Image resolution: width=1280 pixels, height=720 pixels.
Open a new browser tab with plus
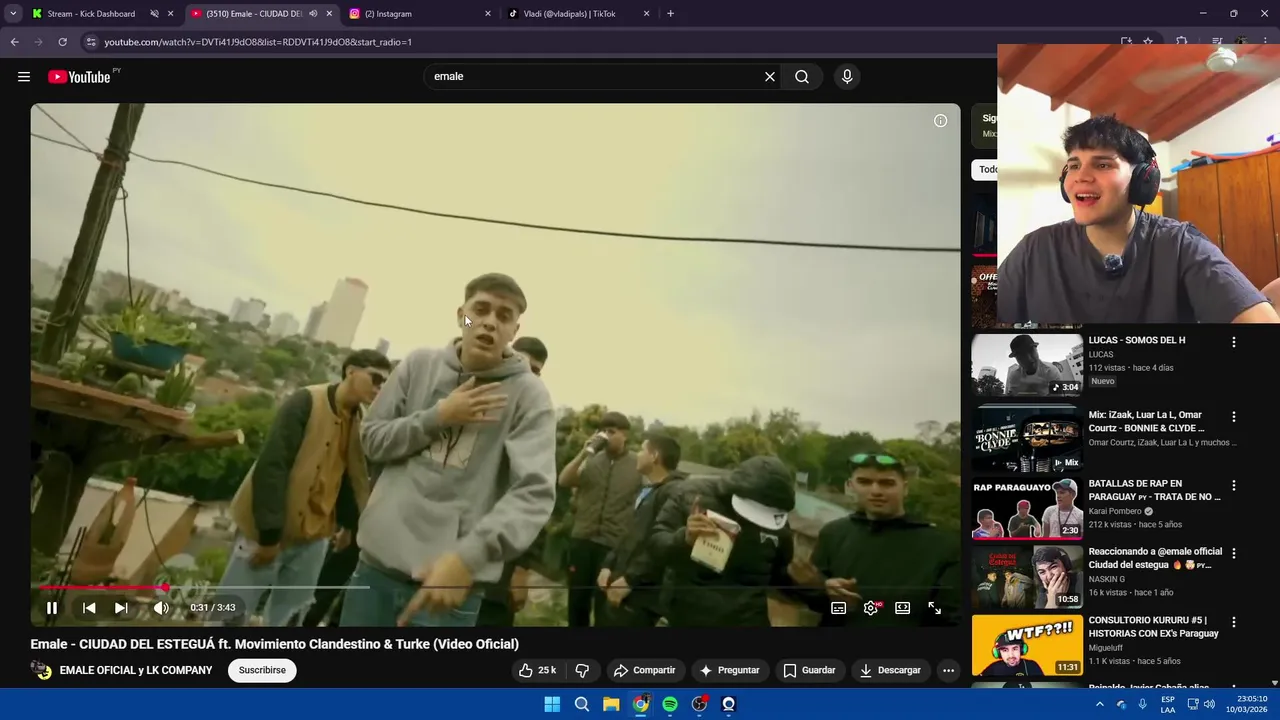point(670,14)
